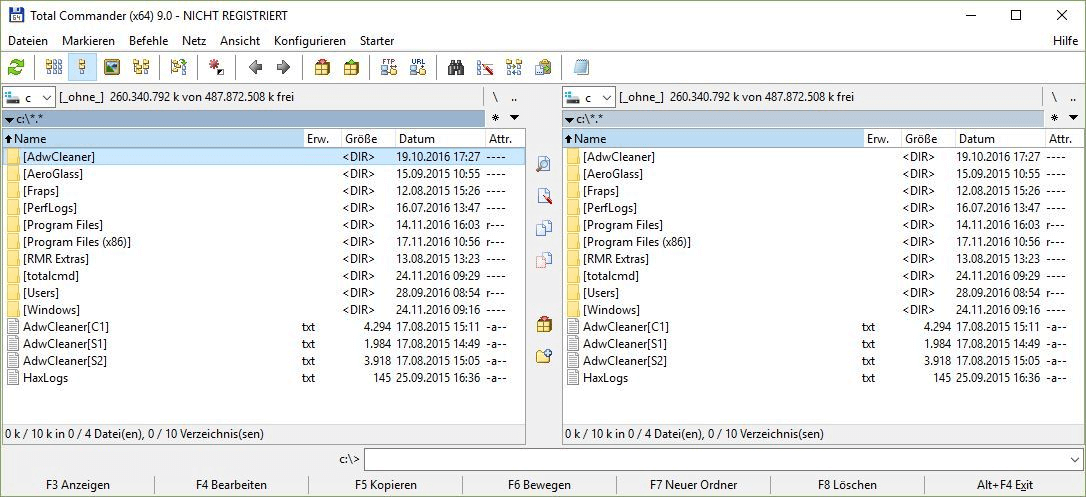Select the full details view icon

[x=82, y=67]
